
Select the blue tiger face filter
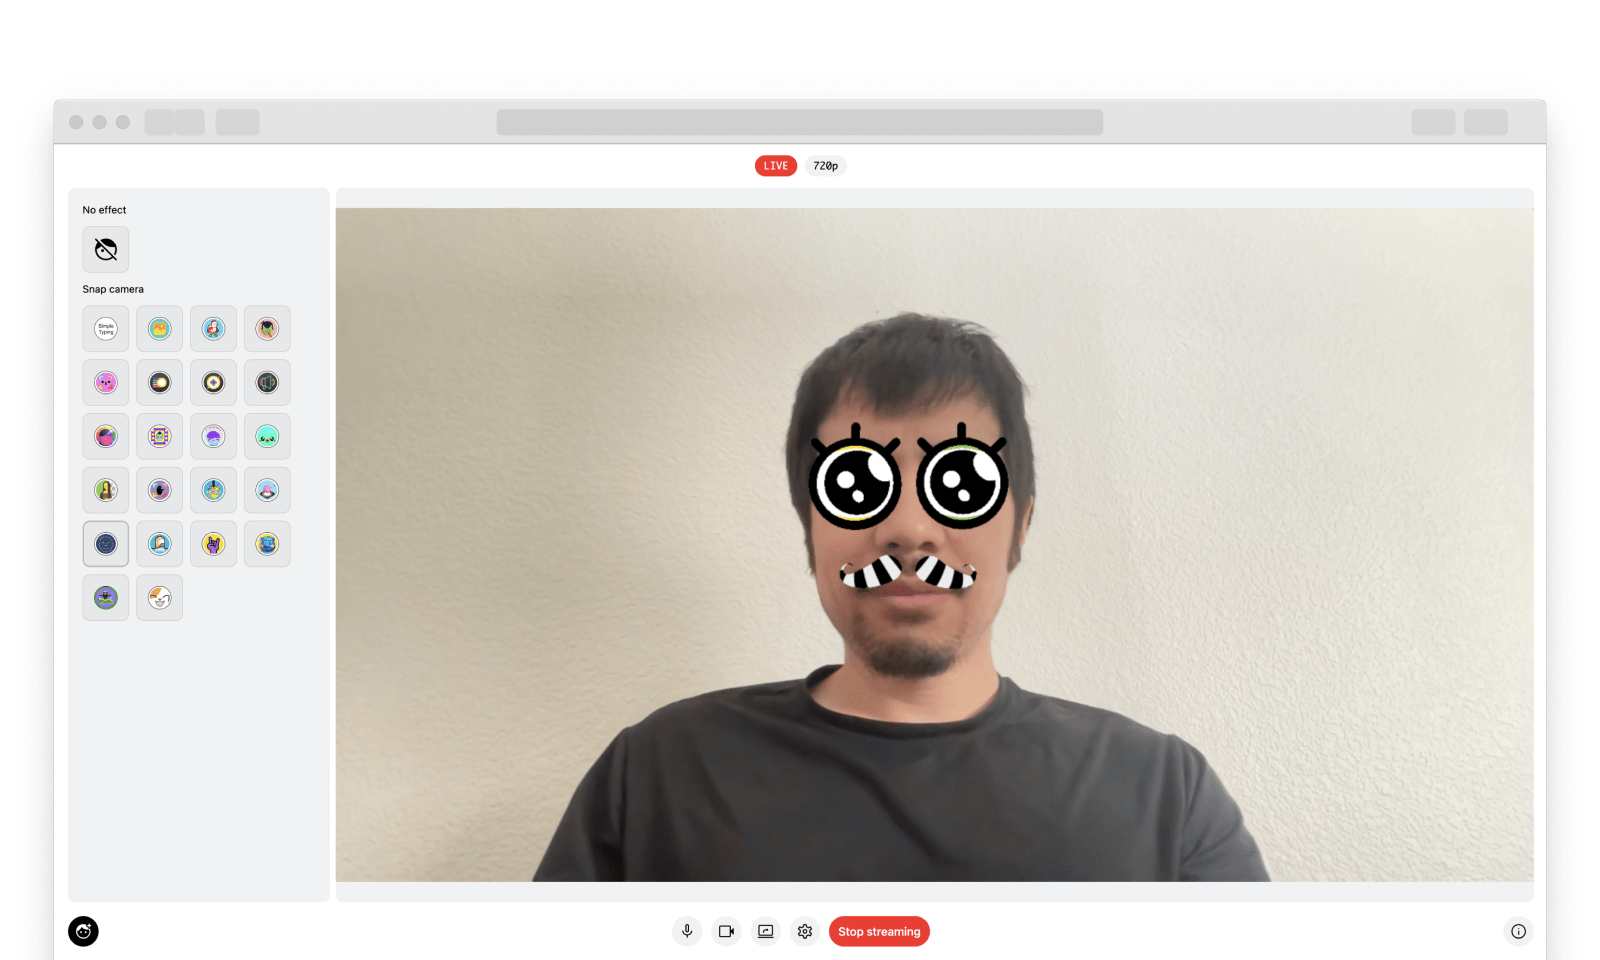click(x=267, y=543)
